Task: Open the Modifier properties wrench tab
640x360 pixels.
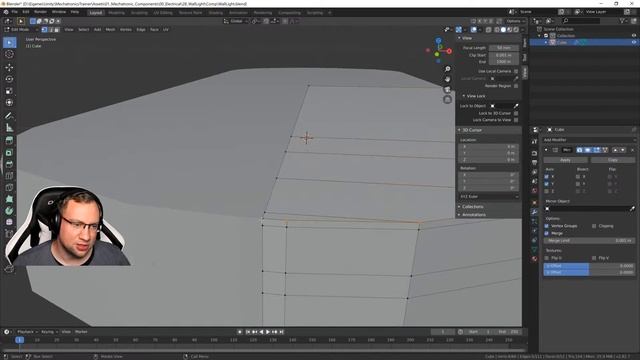Action: 534,212
